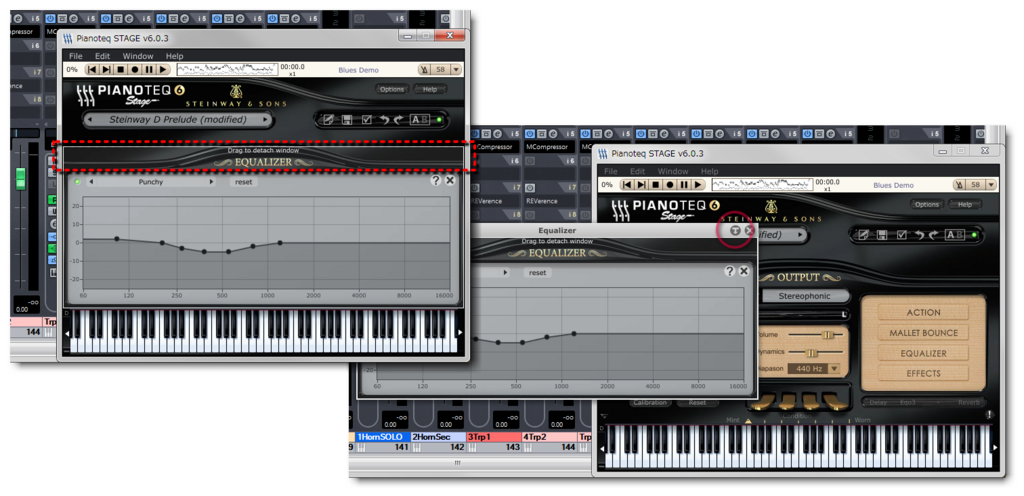Close the detached Equalizer floating window
Screen dimensions: 1024x496
pos(748,230)
